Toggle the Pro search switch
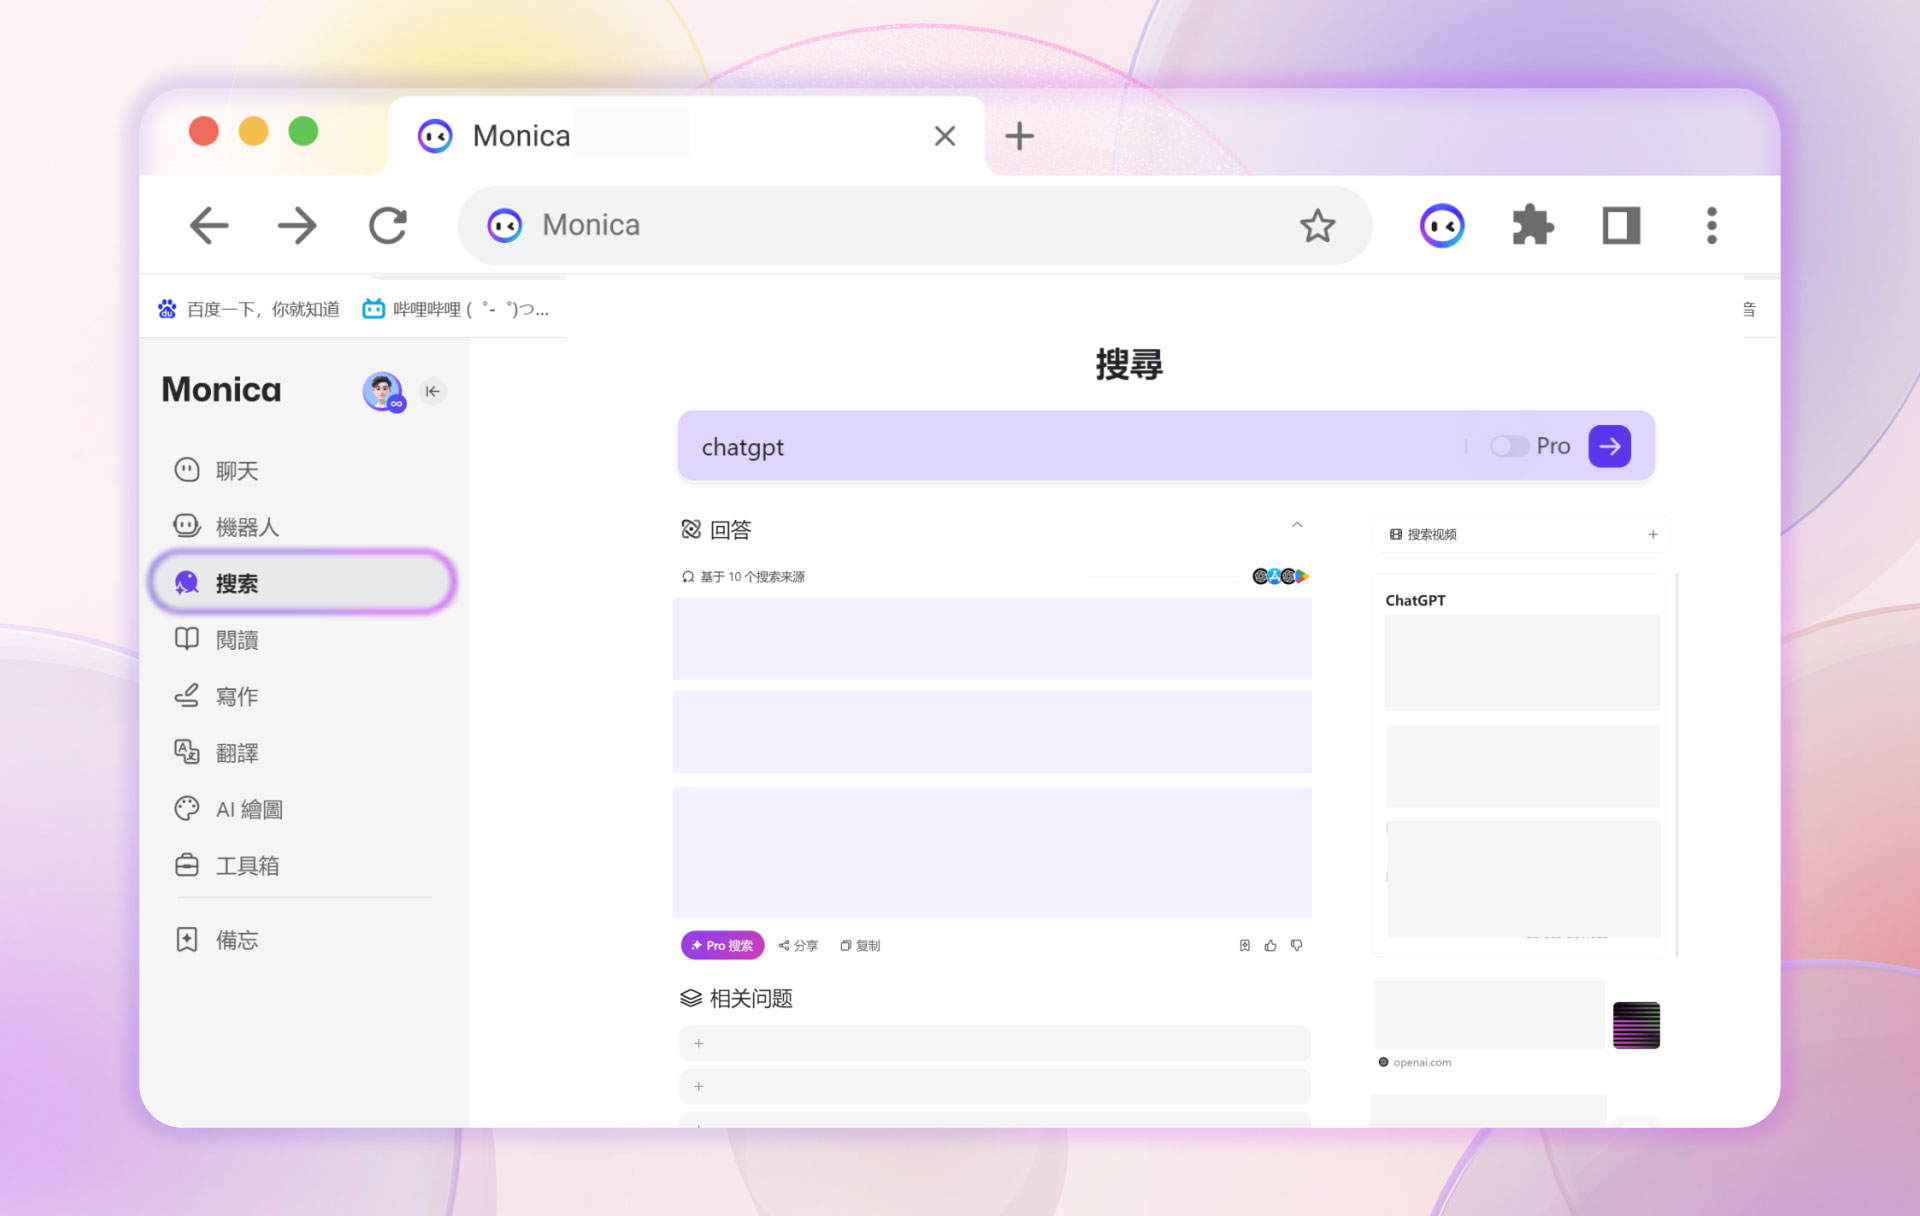Viewport: 1920px width, 1216px height. 1508,446
